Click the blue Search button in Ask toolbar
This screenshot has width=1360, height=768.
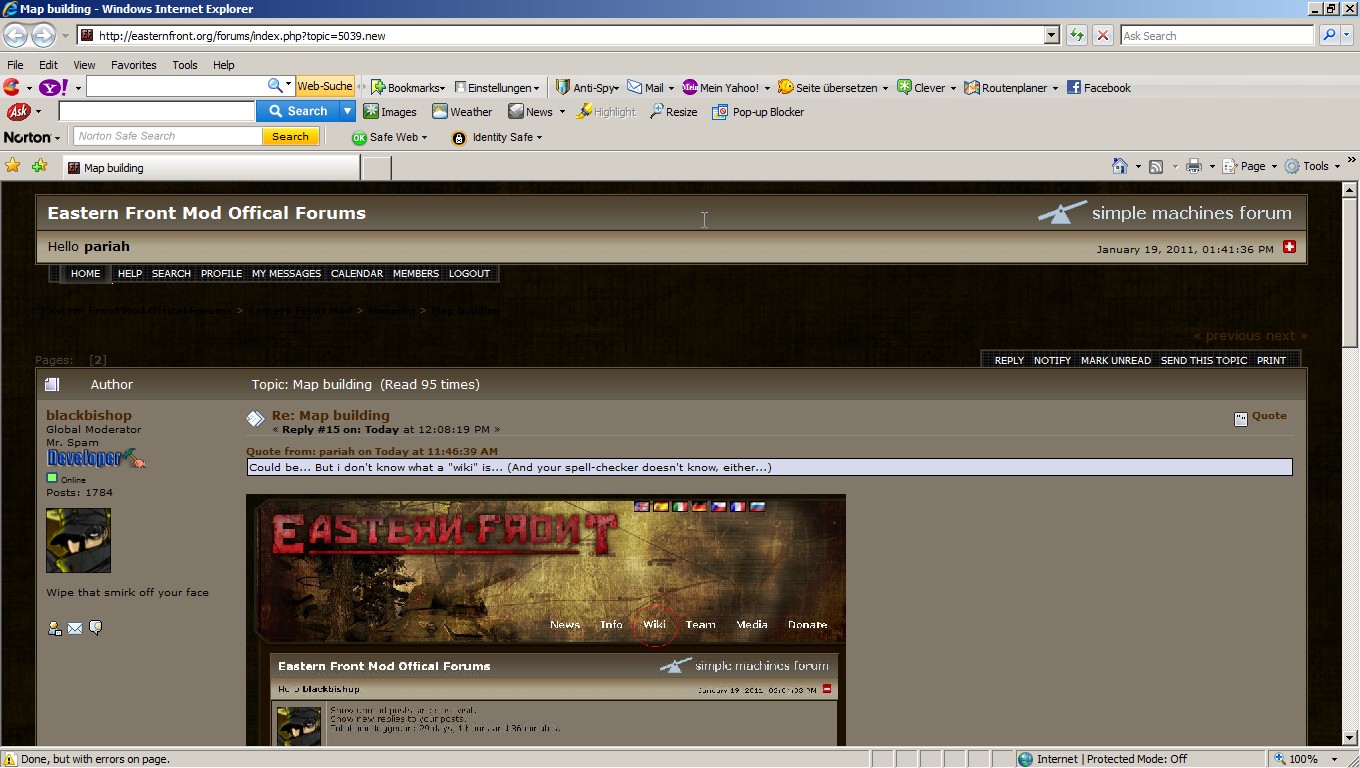coord(298,111)
